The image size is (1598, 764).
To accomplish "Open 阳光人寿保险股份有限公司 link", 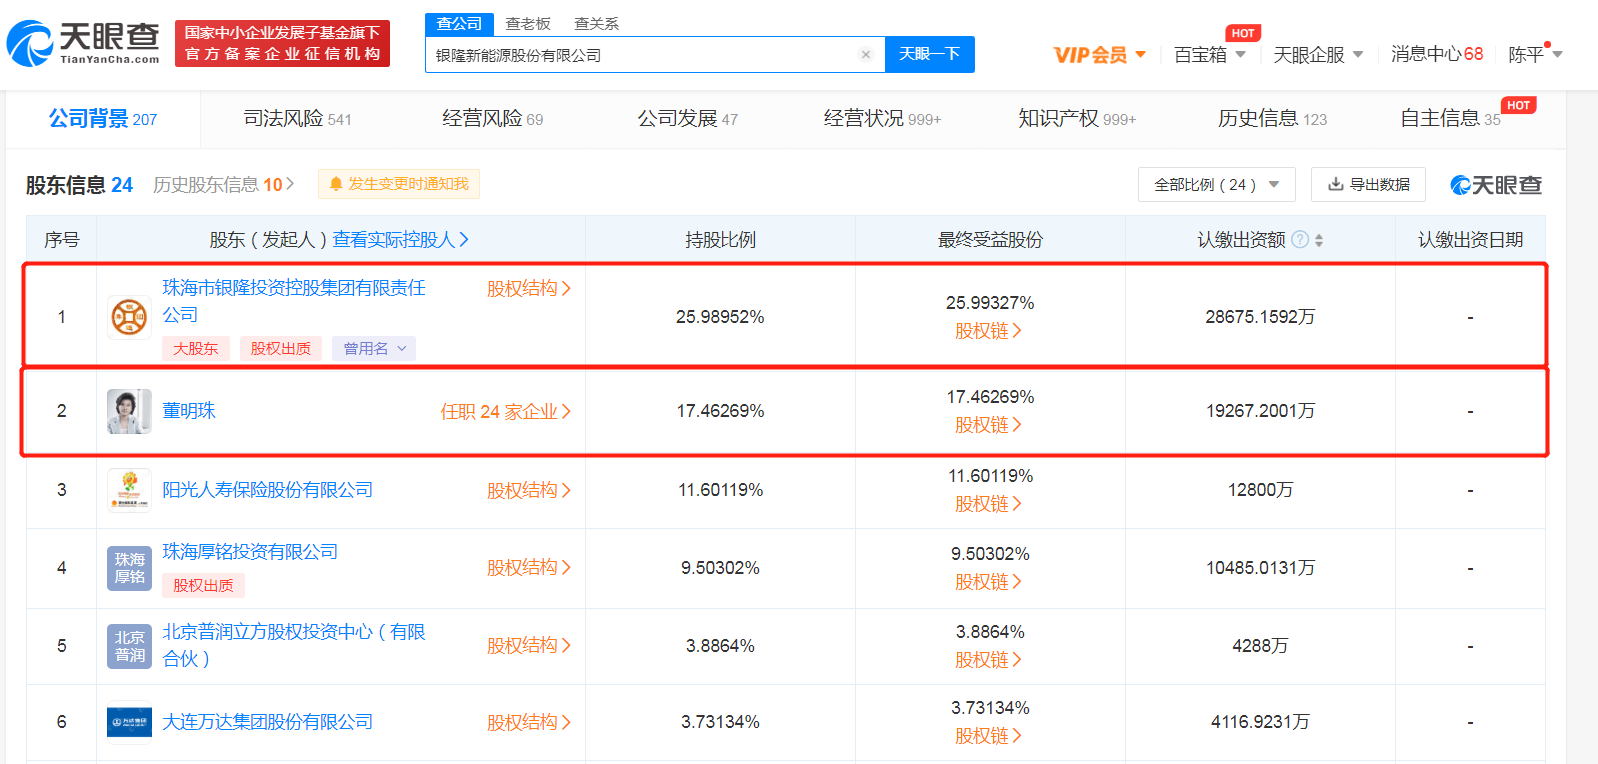I will [267, 490].
